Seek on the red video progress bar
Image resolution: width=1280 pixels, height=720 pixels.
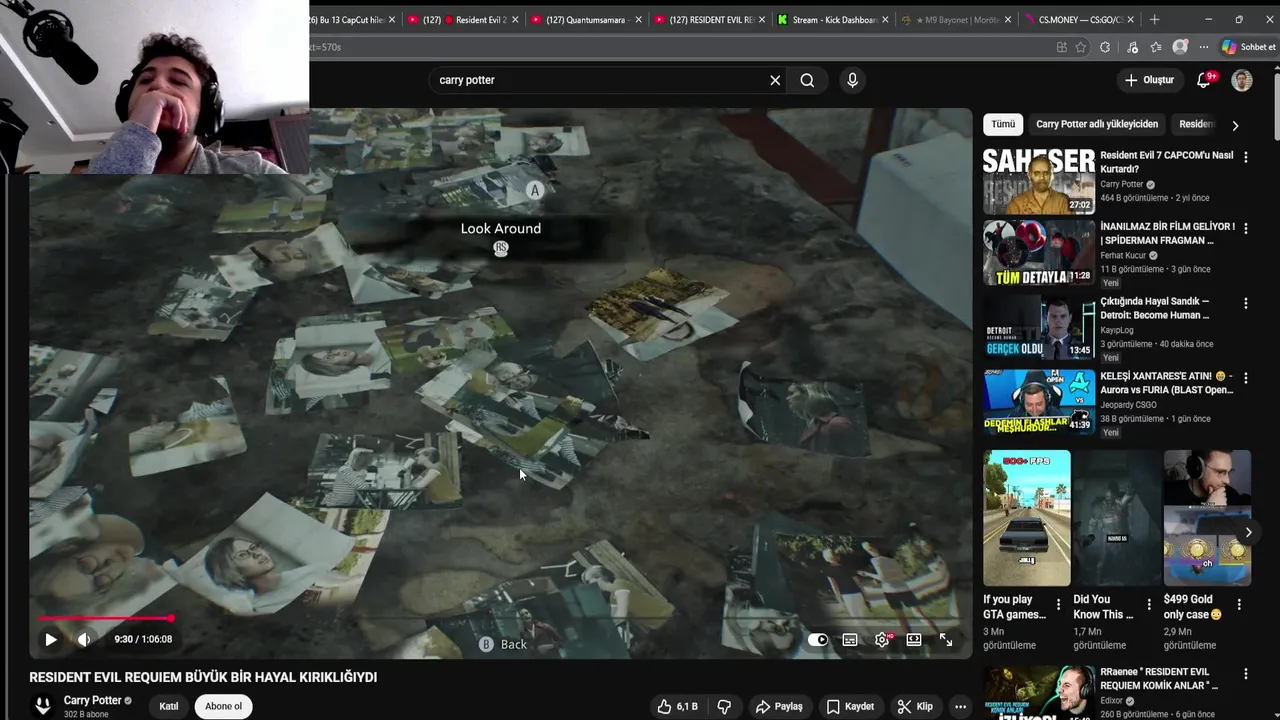coord(500,619)
